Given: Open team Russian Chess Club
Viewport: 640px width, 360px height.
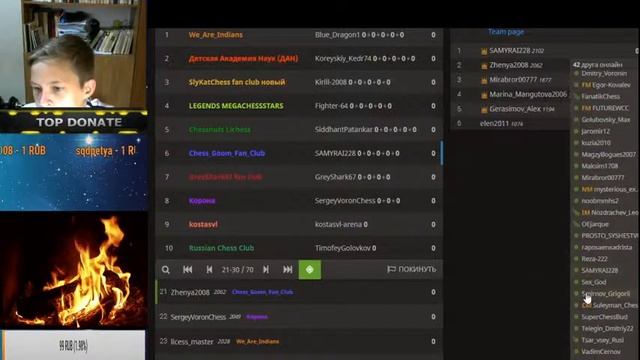Looking at the screenshot, I should (221, 248).
